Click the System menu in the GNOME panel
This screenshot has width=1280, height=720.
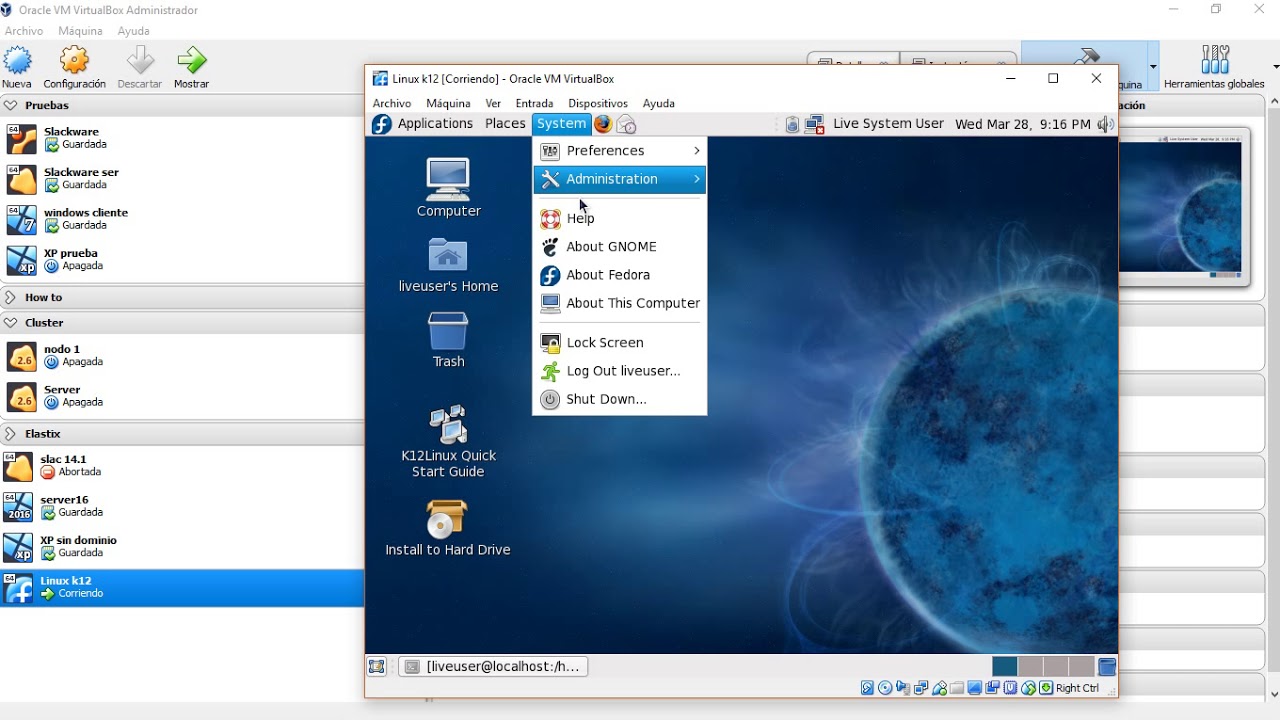point(561,124)
